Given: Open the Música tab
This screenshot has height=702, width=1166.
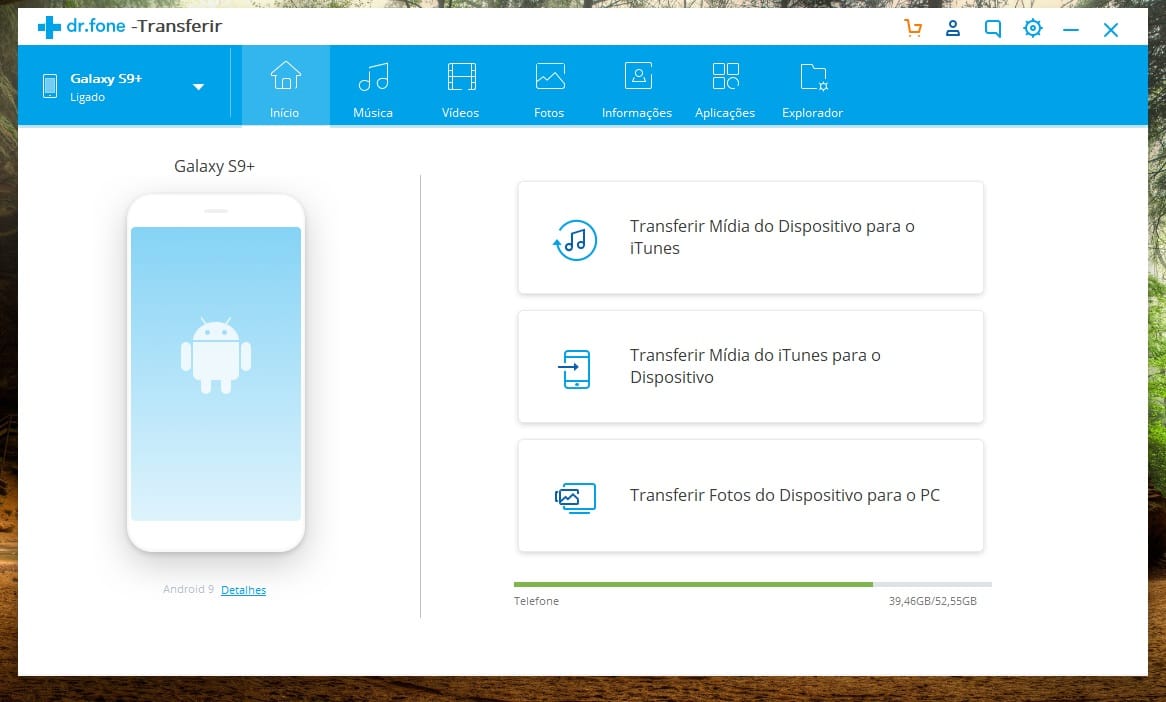Looking at the screenshot, I should pyautogui.click(x=373, y=88).
